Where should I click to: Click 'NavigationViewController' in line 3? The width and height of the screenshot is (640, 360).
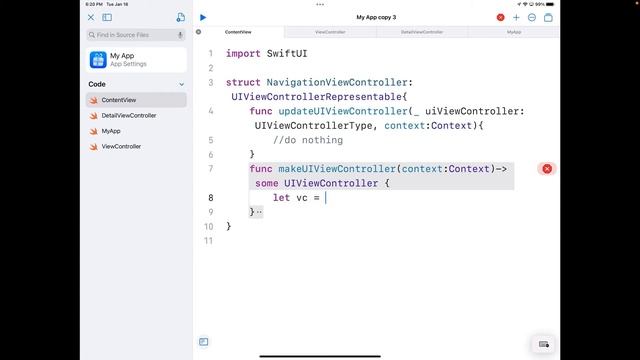[x=337, y=82]
